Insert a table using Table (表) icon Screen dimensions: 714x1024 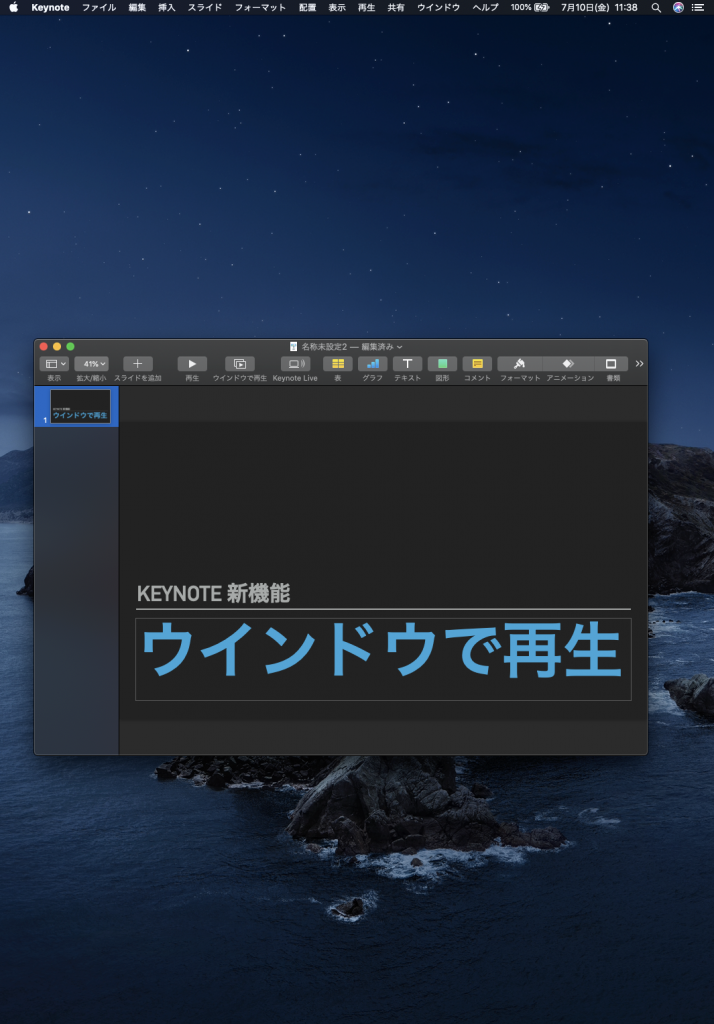pos(338,364)
